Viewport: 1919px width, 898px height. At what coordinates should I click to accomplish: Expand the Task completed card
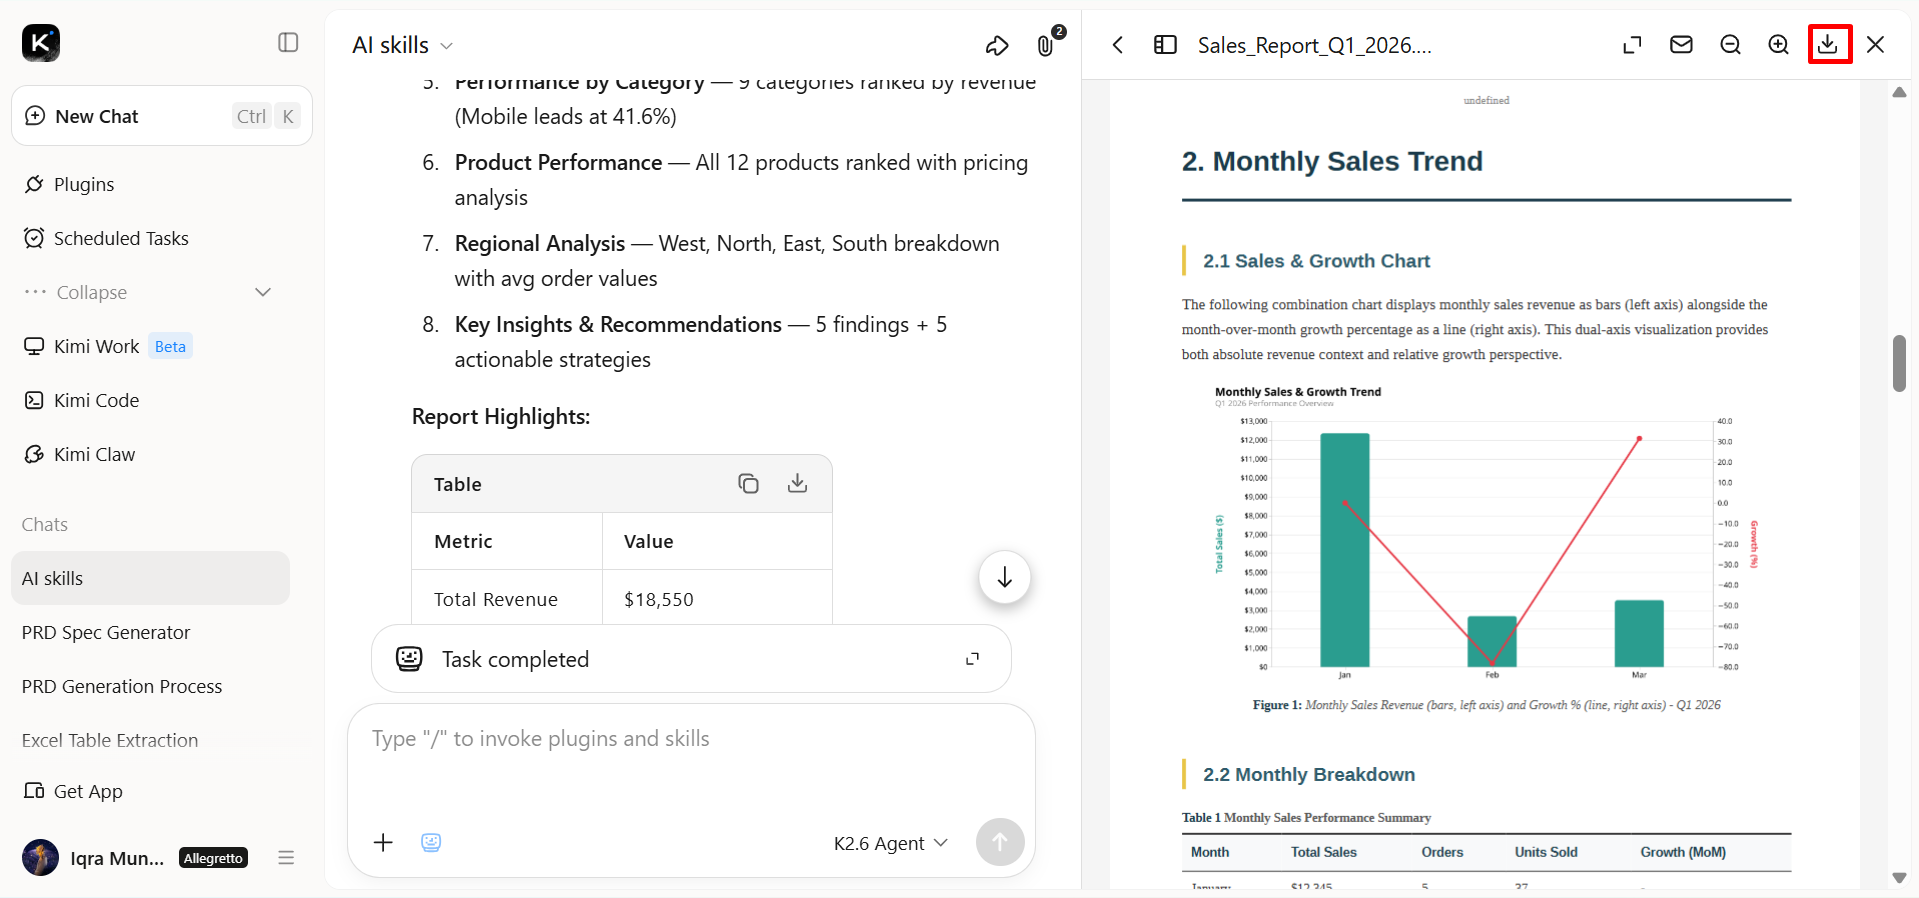pyautogui.click(x=972, y=659)
